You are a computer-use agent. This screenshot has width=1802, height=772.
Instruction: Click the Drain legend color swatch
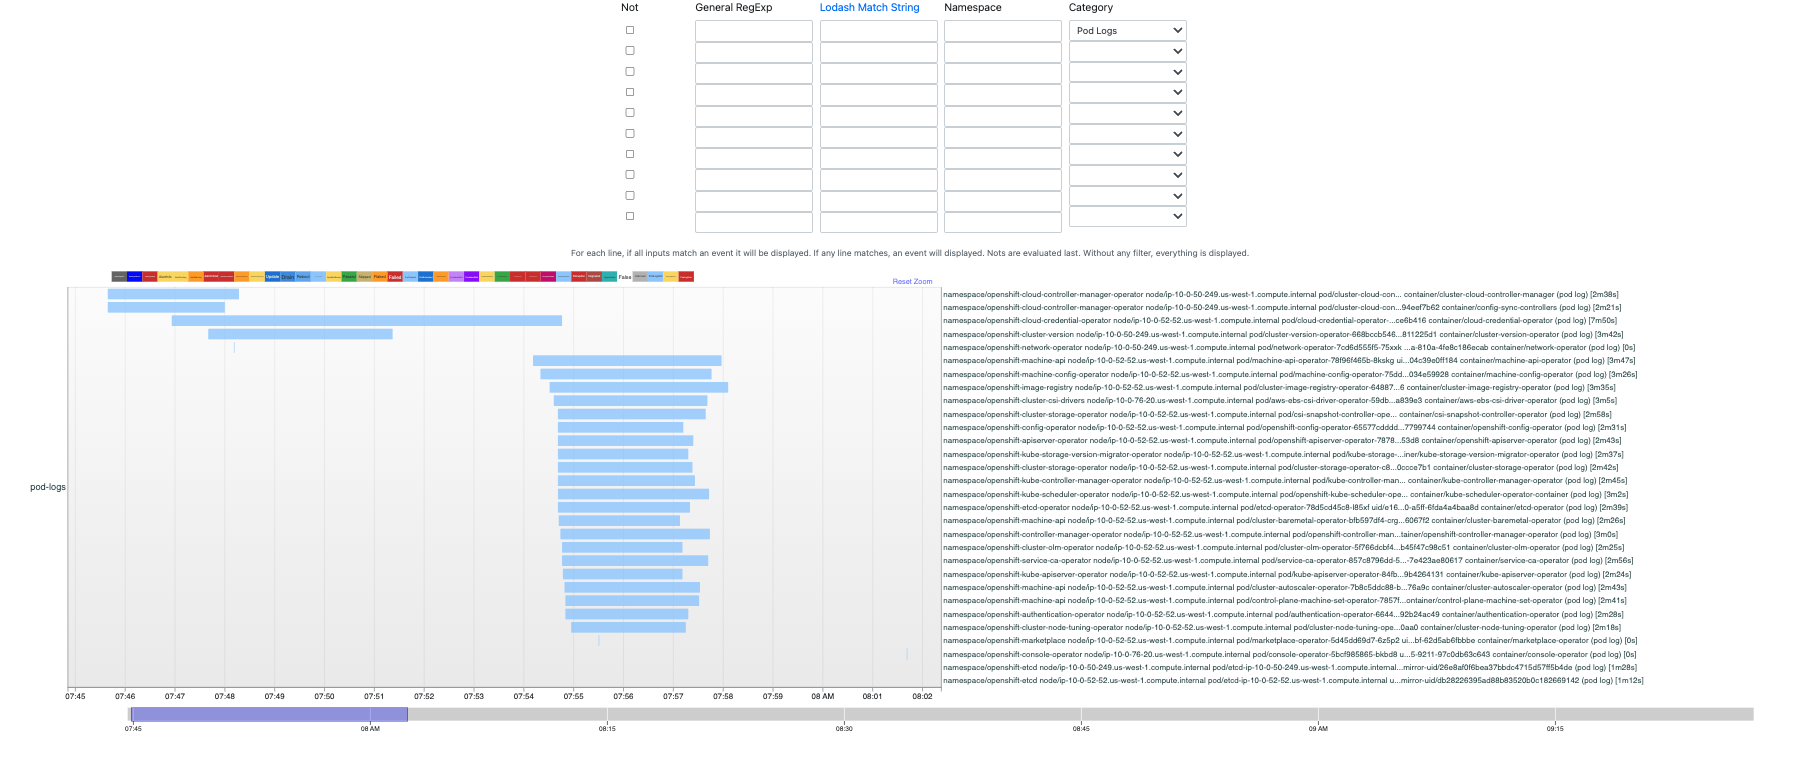pos(288,276)
